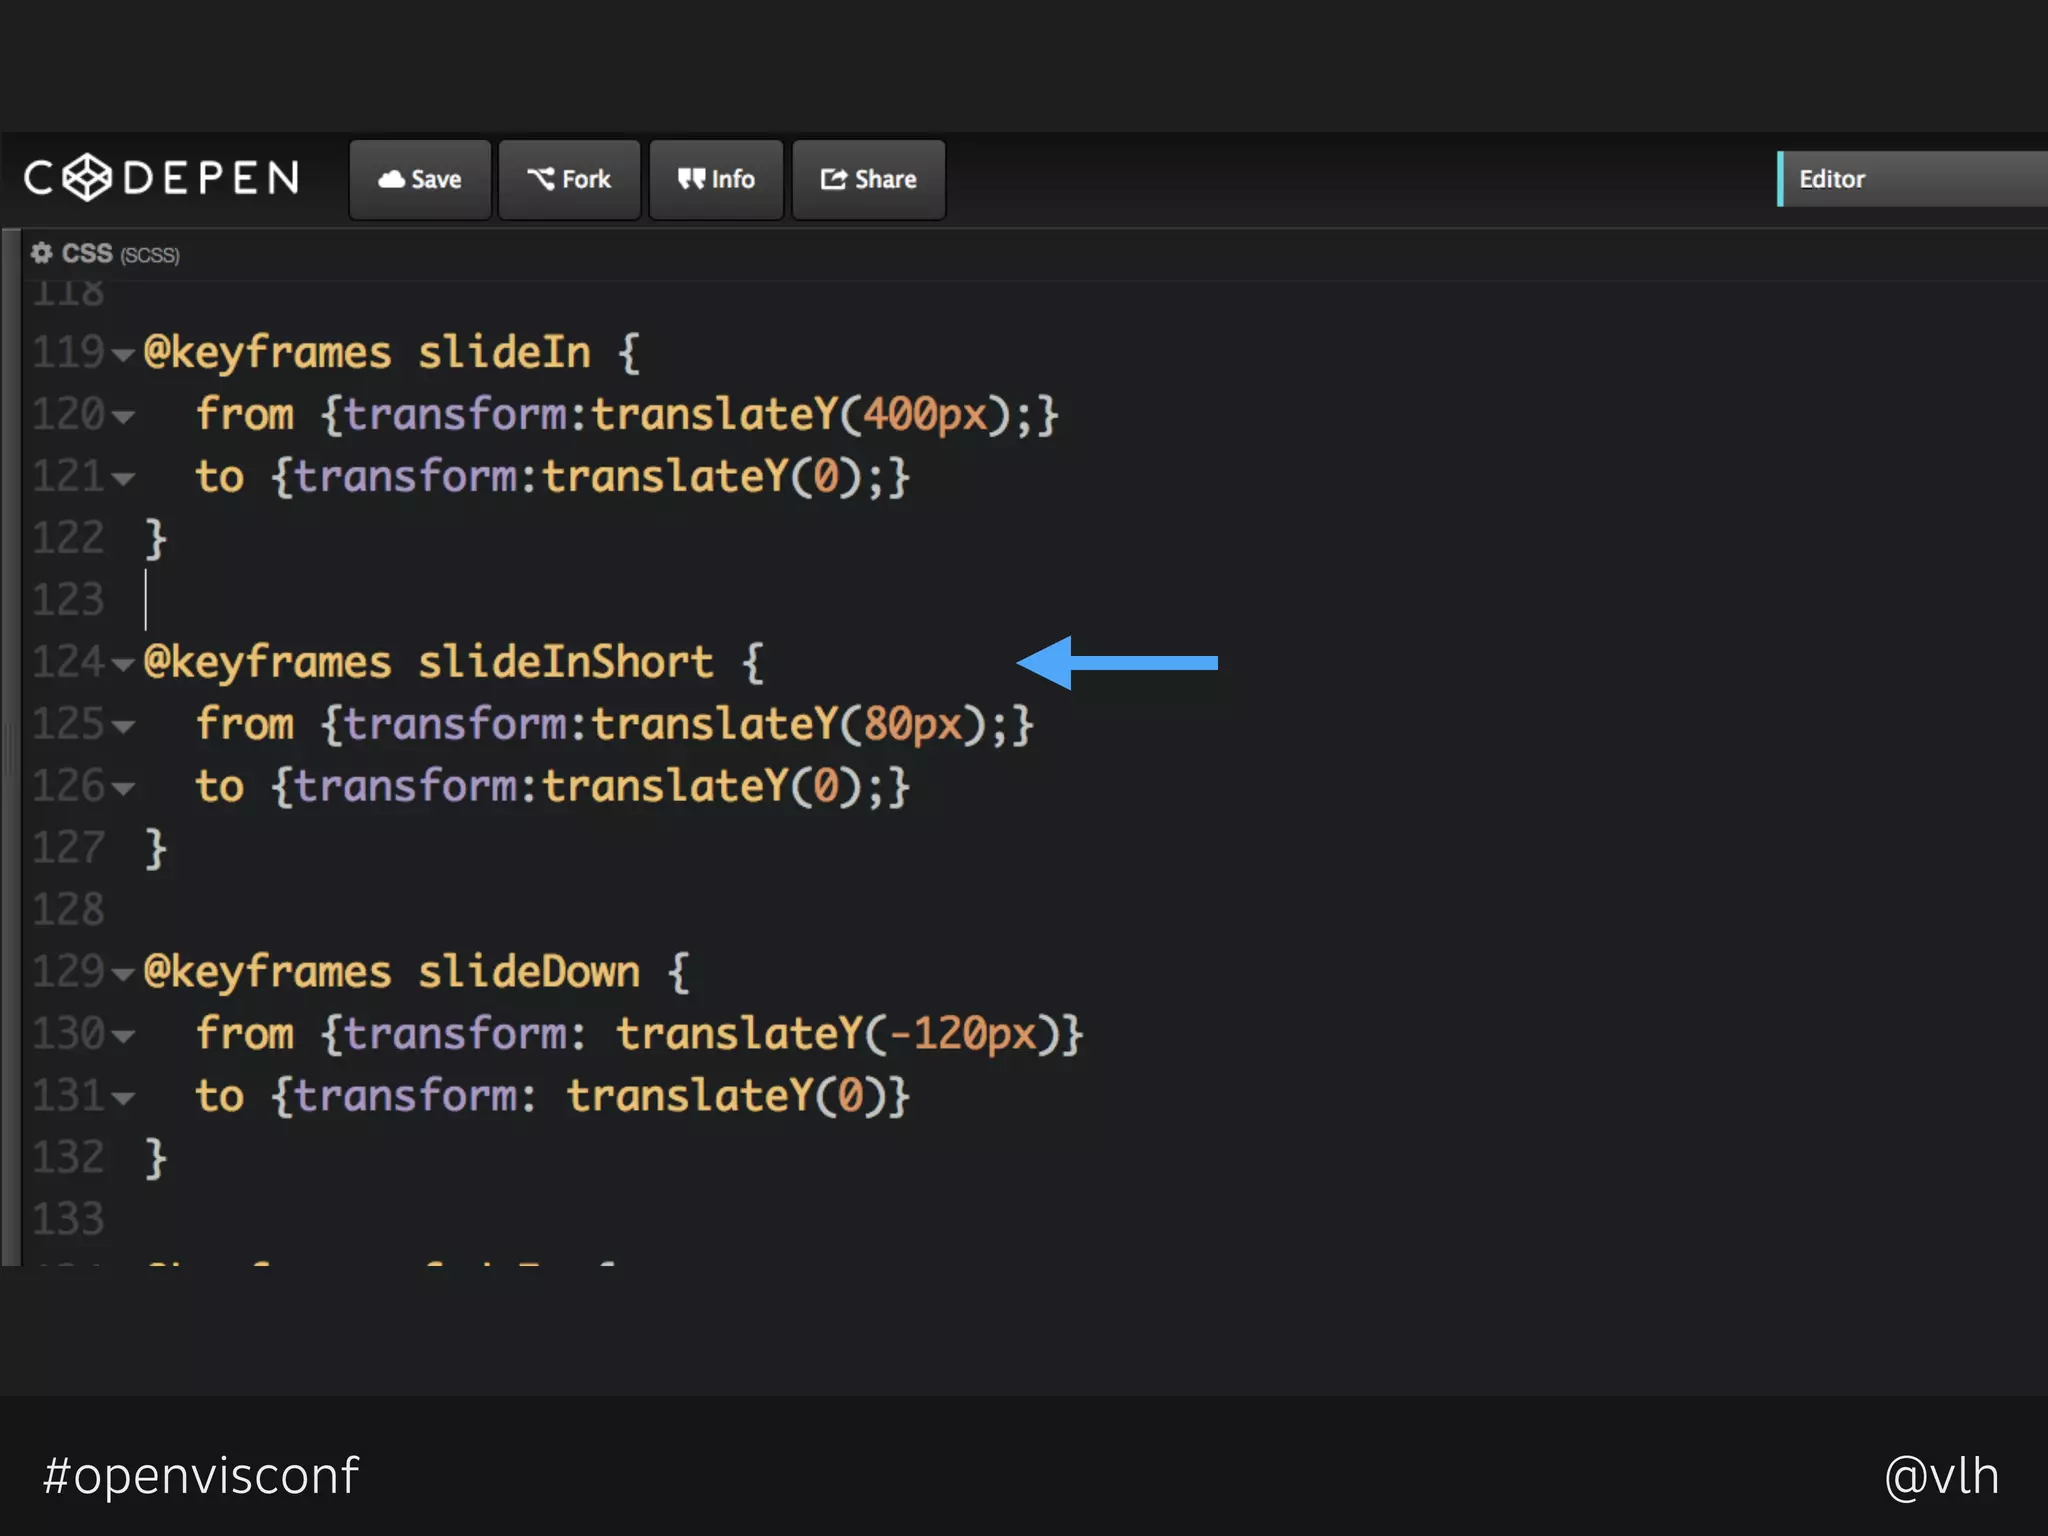Click the Save button
Image resolution: width=2048 pixels, height=1536 pixels.
click(x=420, y=180)
